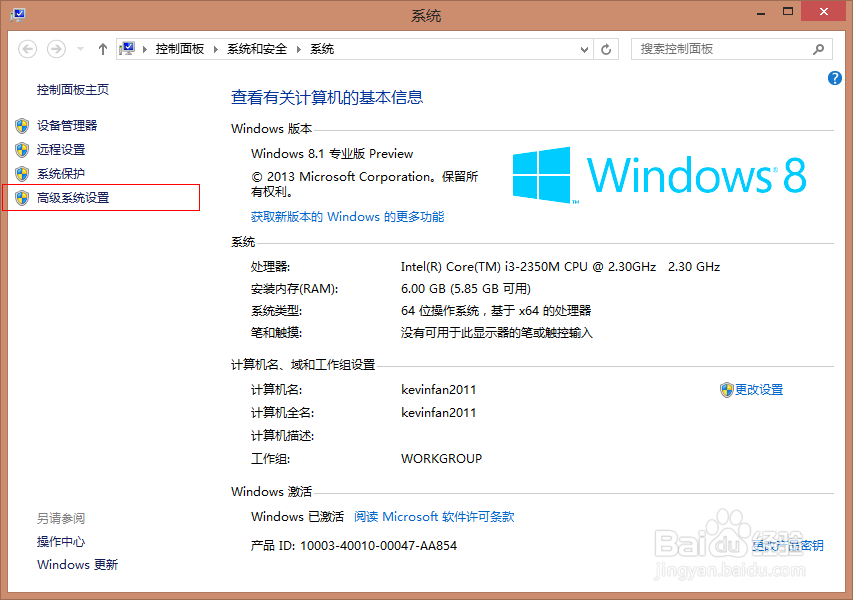Select kevinfan2011 next to 计算机全名

(x=438, y=412)
